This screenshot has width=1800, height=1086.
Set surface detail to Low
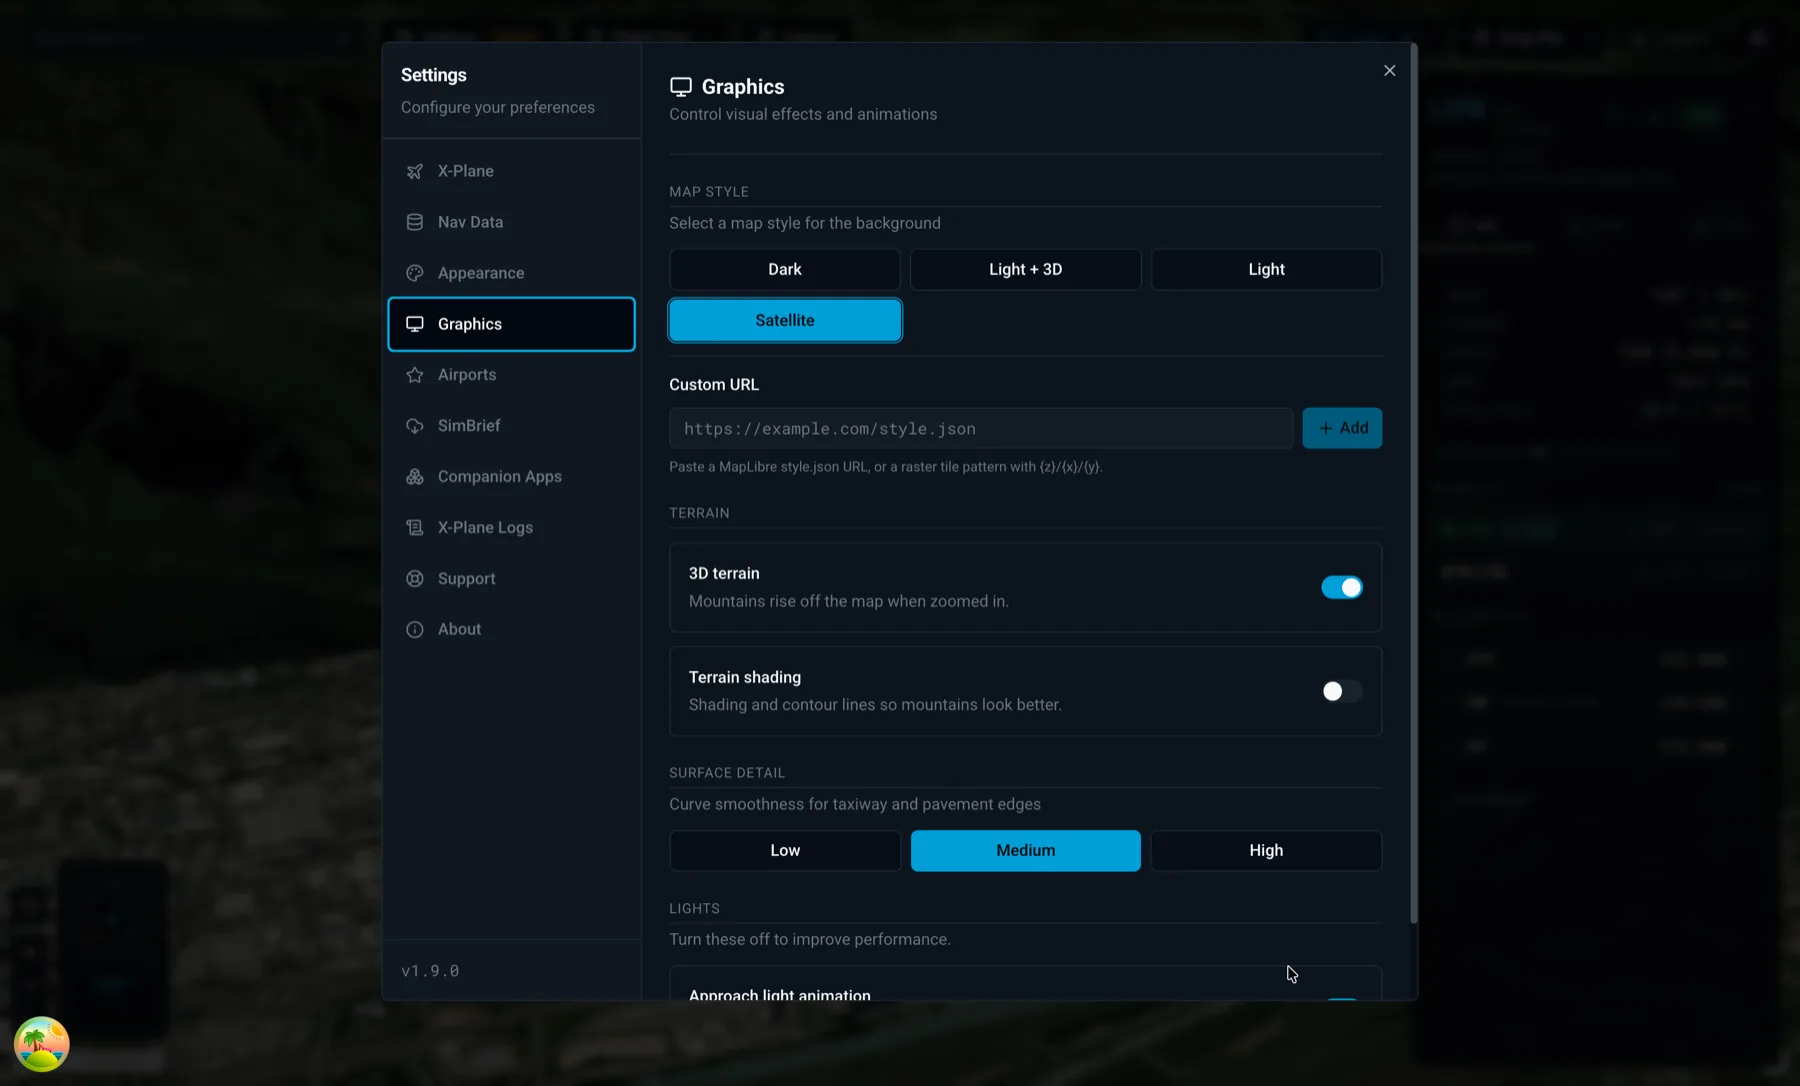[x=785, y=851]
